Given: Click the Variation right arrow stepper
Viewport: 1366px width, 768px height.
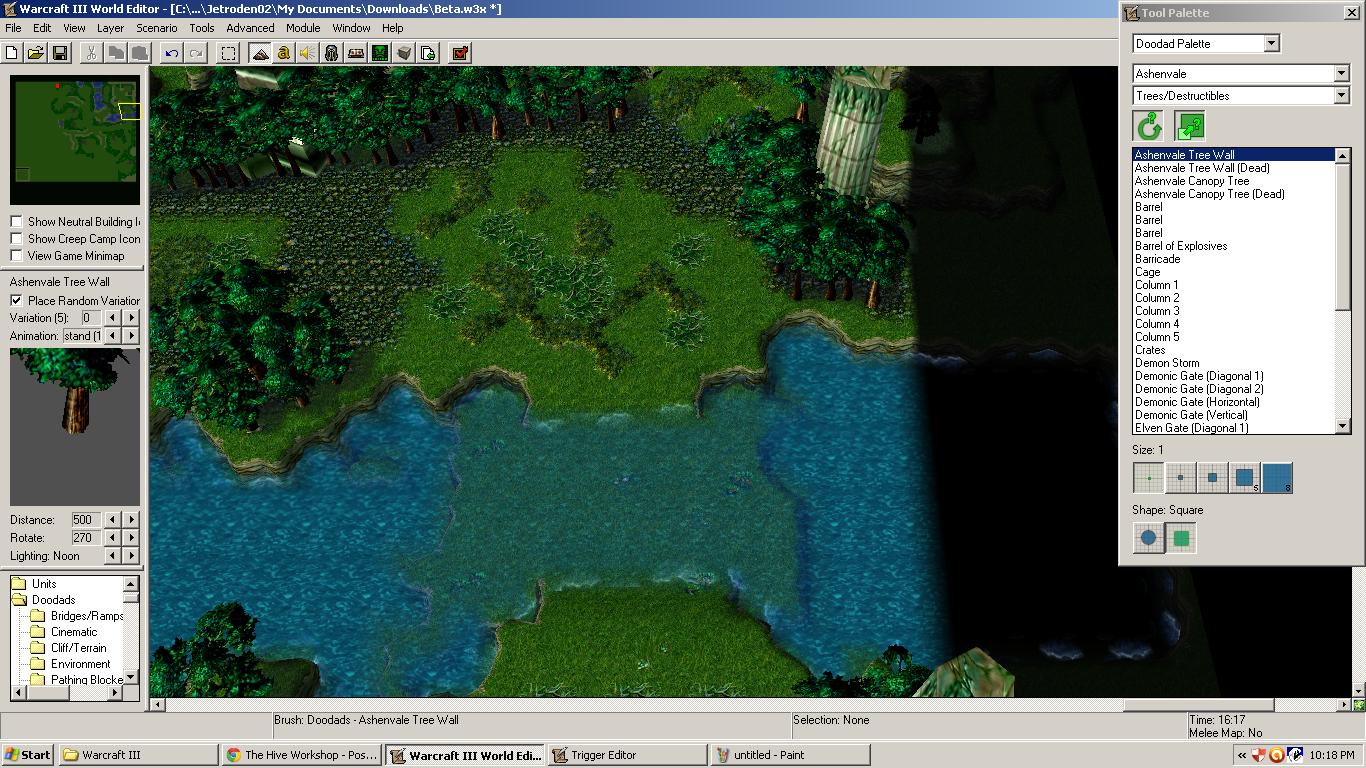Looking at the screenshot, I should (x=131, y=318).
